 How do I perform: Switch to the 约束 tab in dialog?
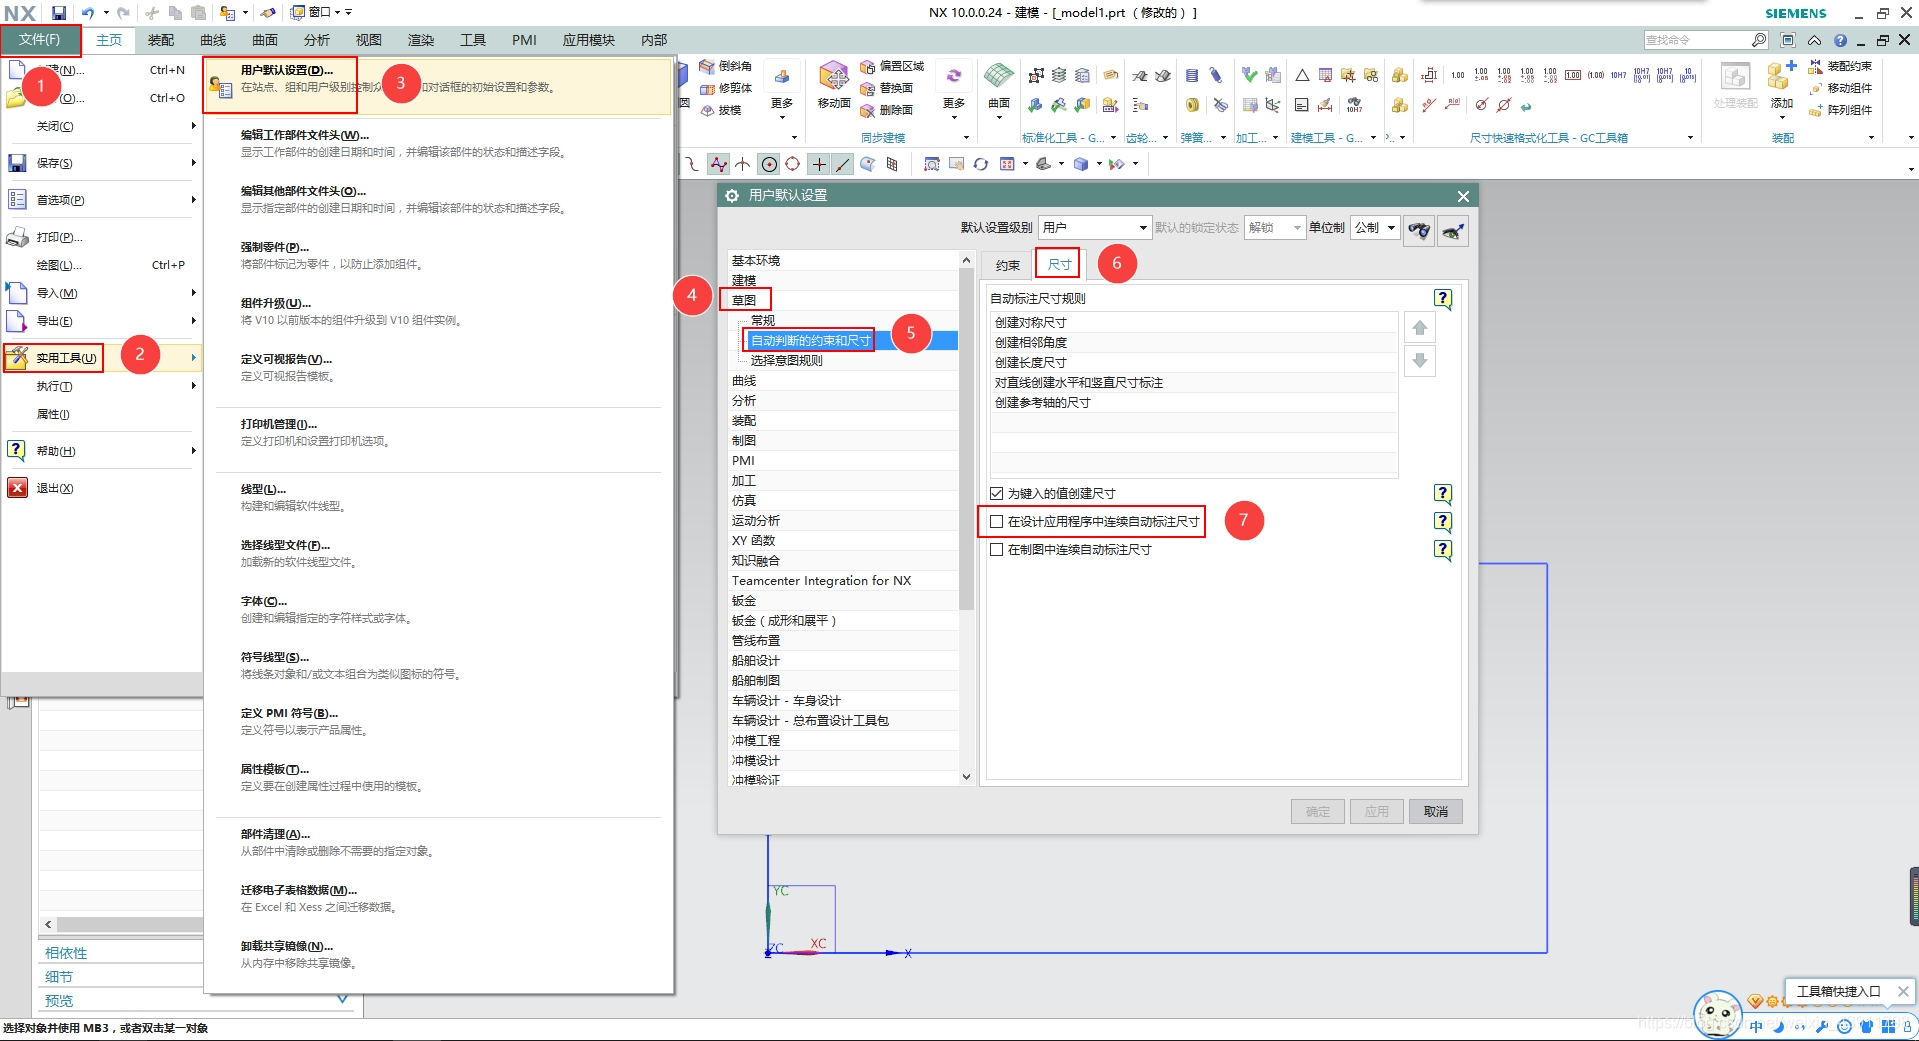point(1008,265)
